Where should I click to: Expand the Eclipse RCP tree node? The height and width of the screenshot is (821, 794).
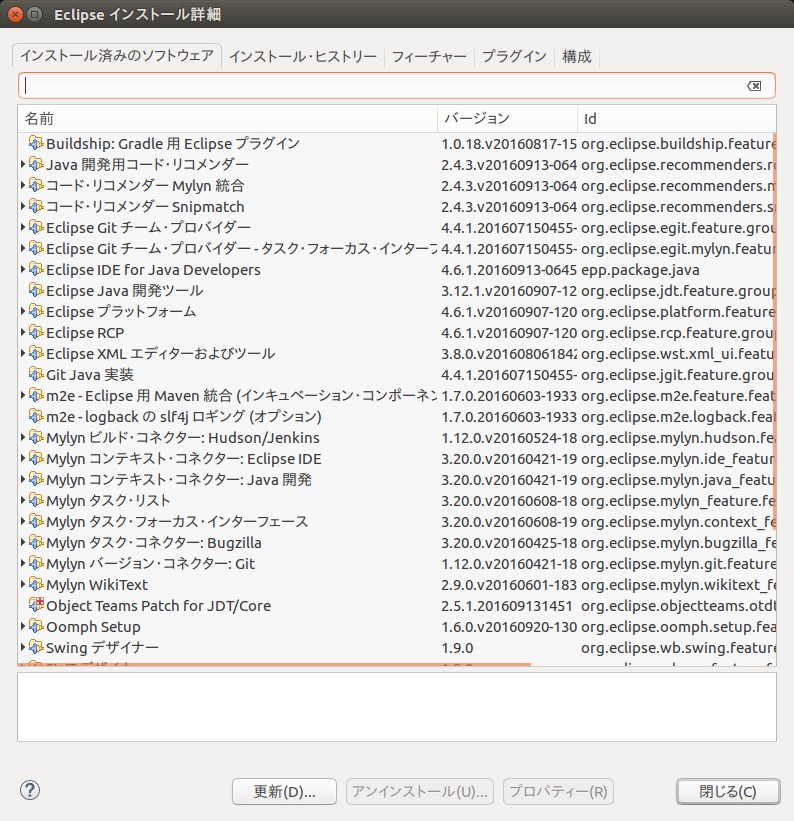[23, 332]
